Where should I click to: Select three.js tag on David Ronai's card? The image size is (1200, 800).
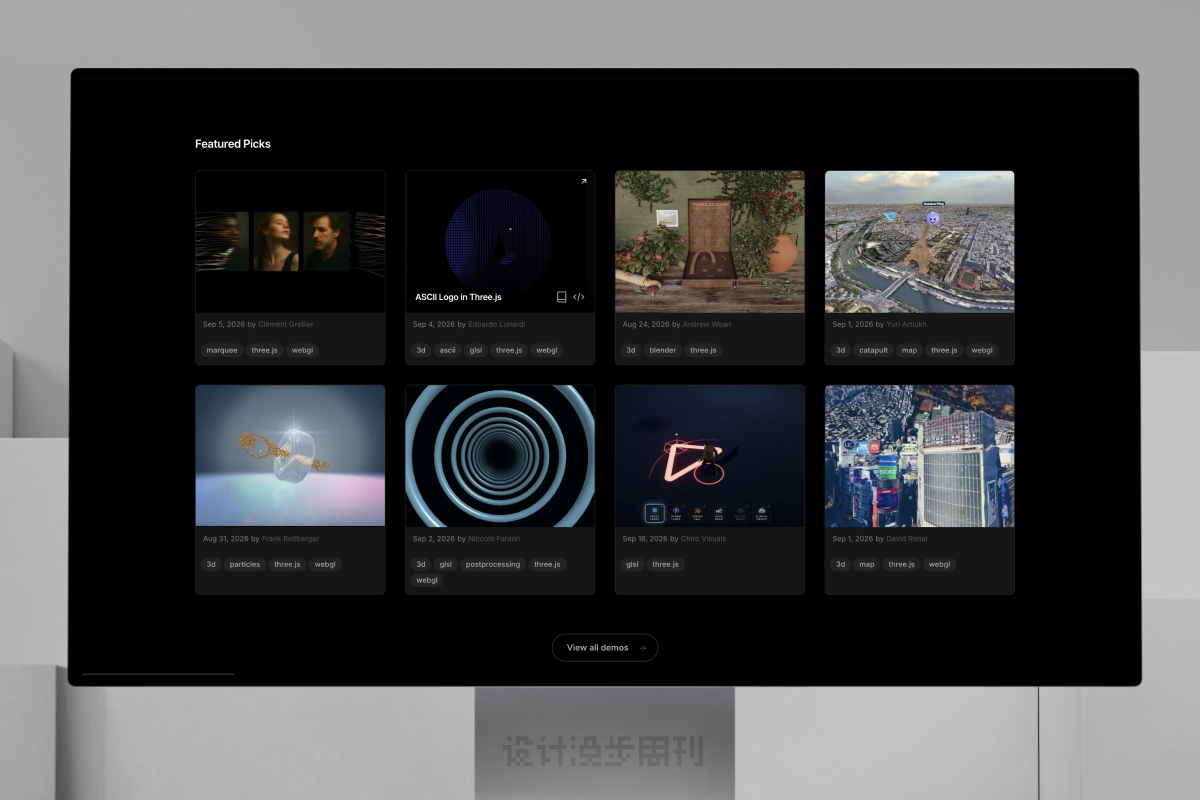click(x=901, y=564)
